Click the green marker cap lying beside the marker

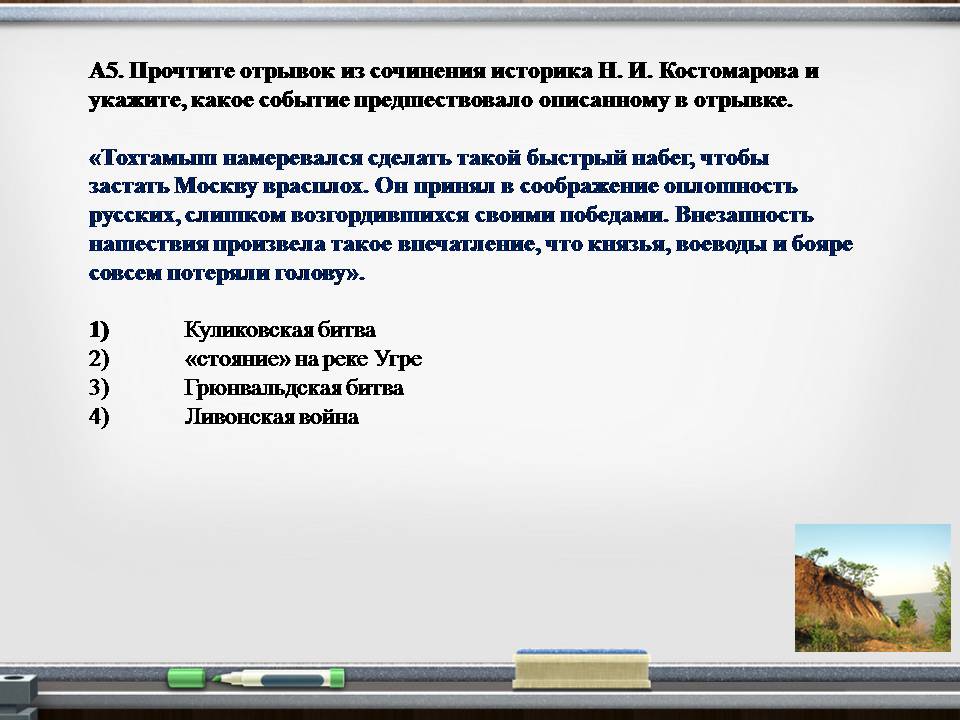186,678
